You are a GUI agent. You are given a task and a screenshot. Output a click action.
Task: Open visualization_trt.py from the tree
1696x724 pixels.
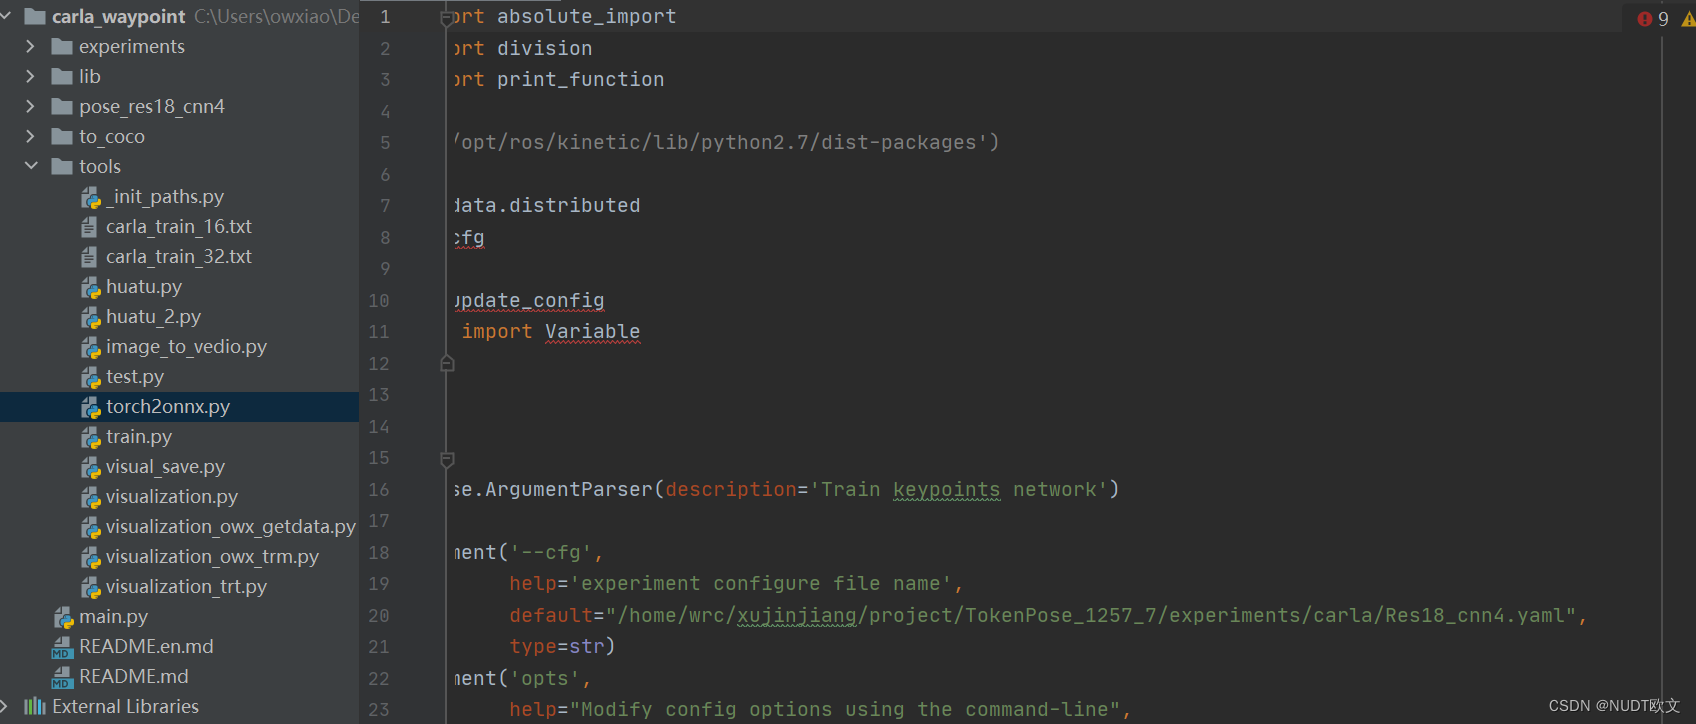click(x=187, y=586)
